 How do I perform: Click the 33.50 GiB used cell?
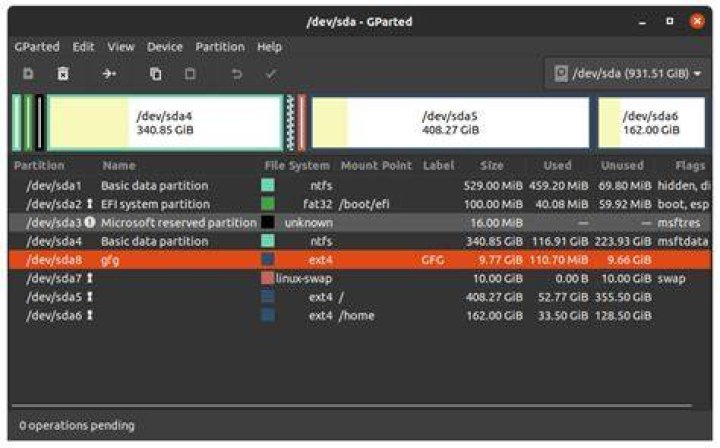pos(563,316)
